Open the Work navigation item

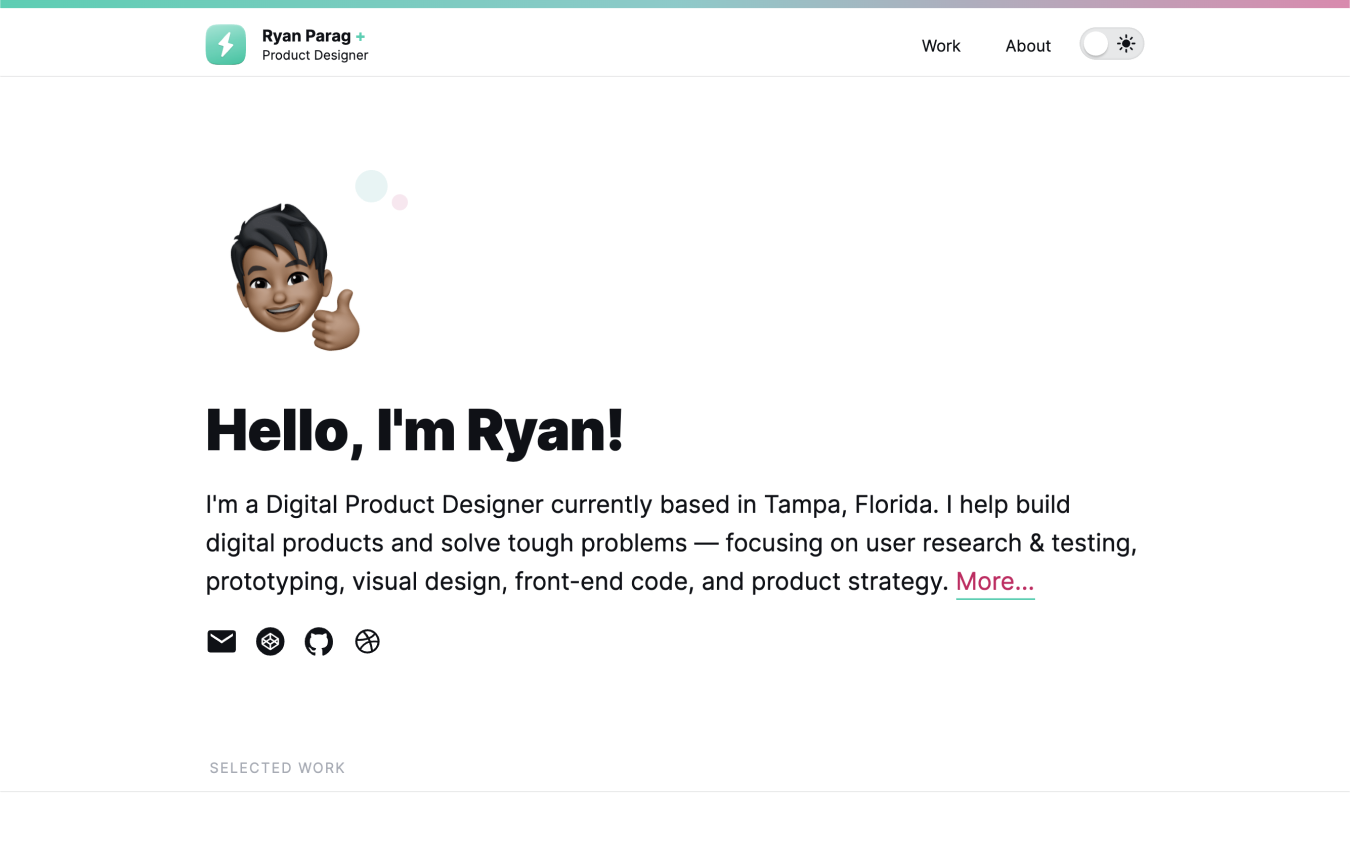[940, 45]
